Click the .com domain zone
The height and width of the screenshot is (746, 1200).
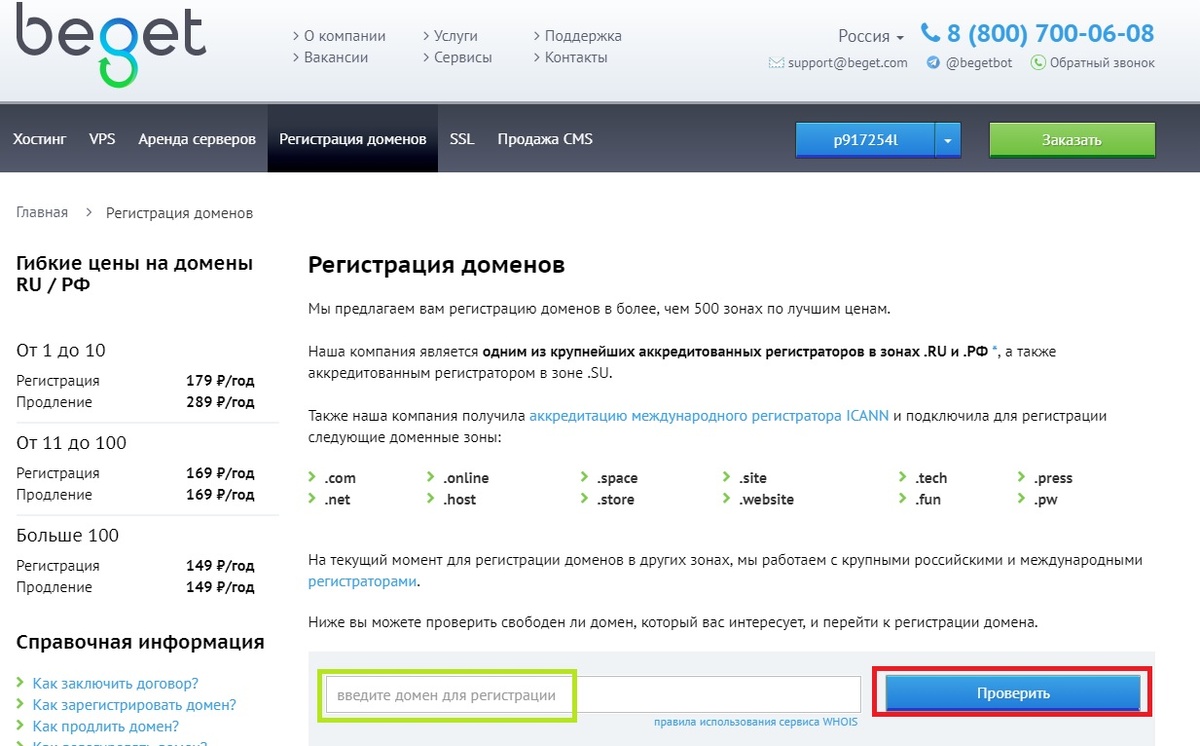(x=340, y=478)
